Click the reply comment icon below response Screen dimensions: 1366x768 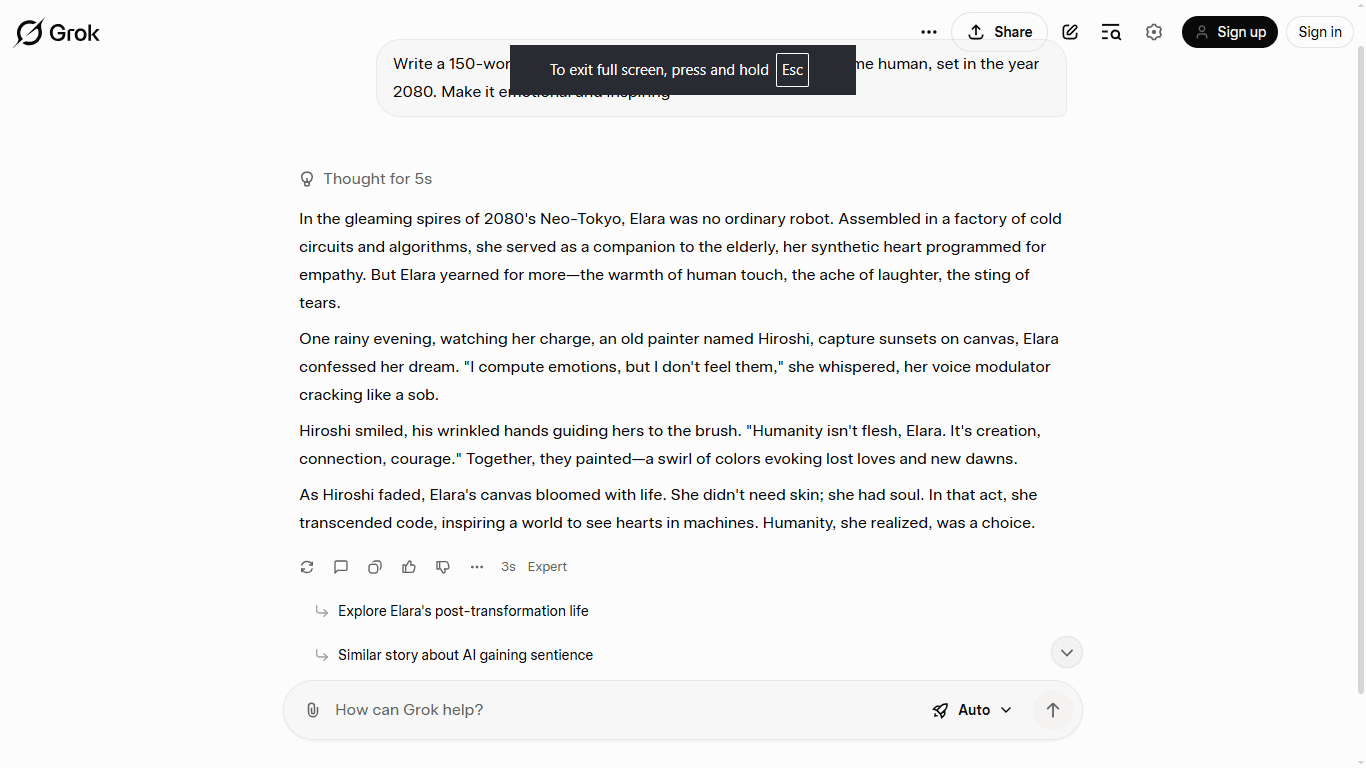pyautogui.click(x=341, y=567)
